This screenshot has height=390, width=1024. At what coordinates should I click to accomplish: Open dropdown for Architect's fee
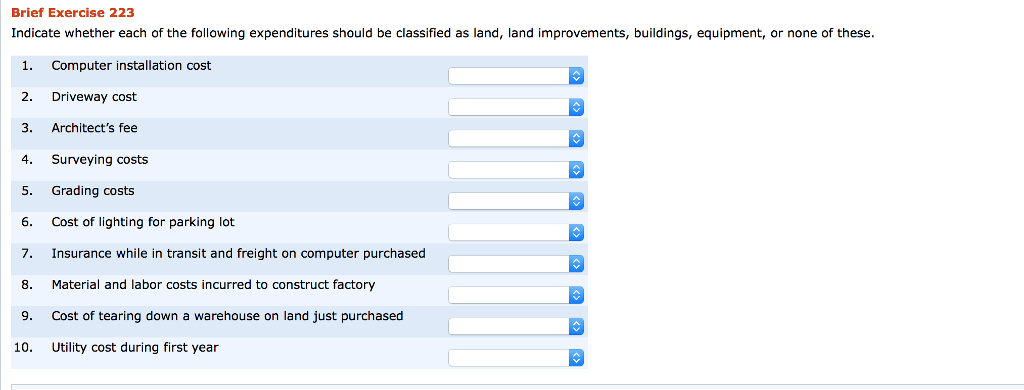515,139
